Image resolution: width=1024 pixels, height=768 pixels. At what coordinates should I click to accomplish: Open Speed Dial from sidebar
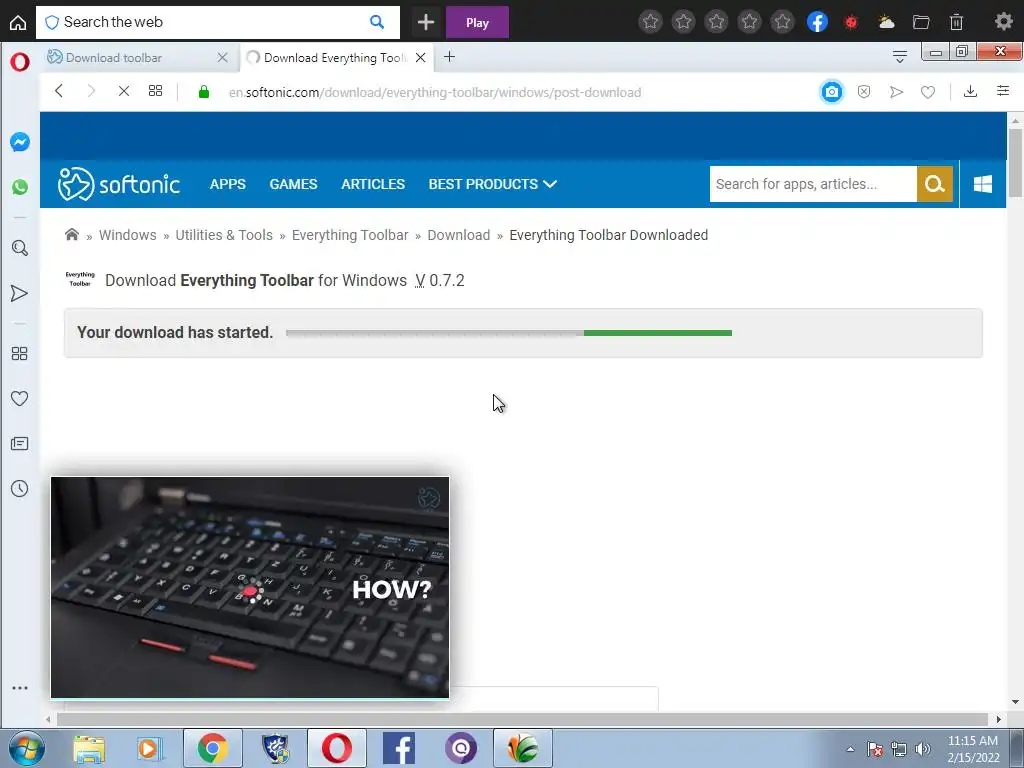tap(20, 353)
